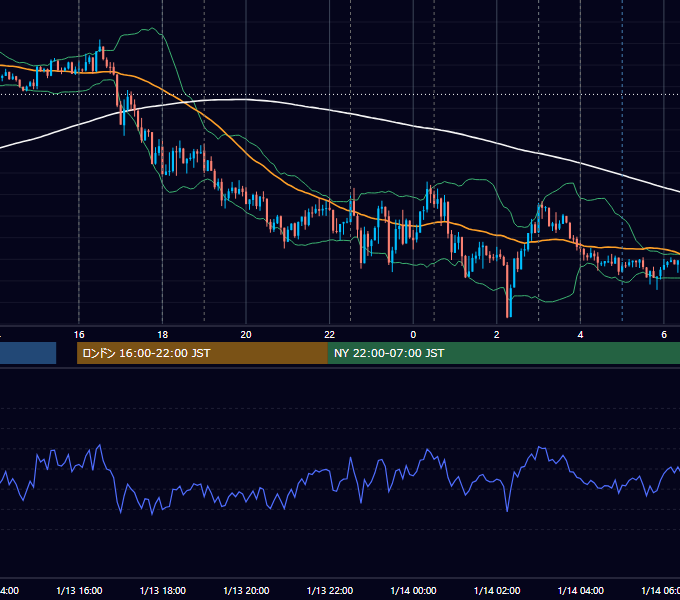Viewport: 680px width, 600px height.
Task: Click the 20 hour axis label
Action: click(246, 335)
